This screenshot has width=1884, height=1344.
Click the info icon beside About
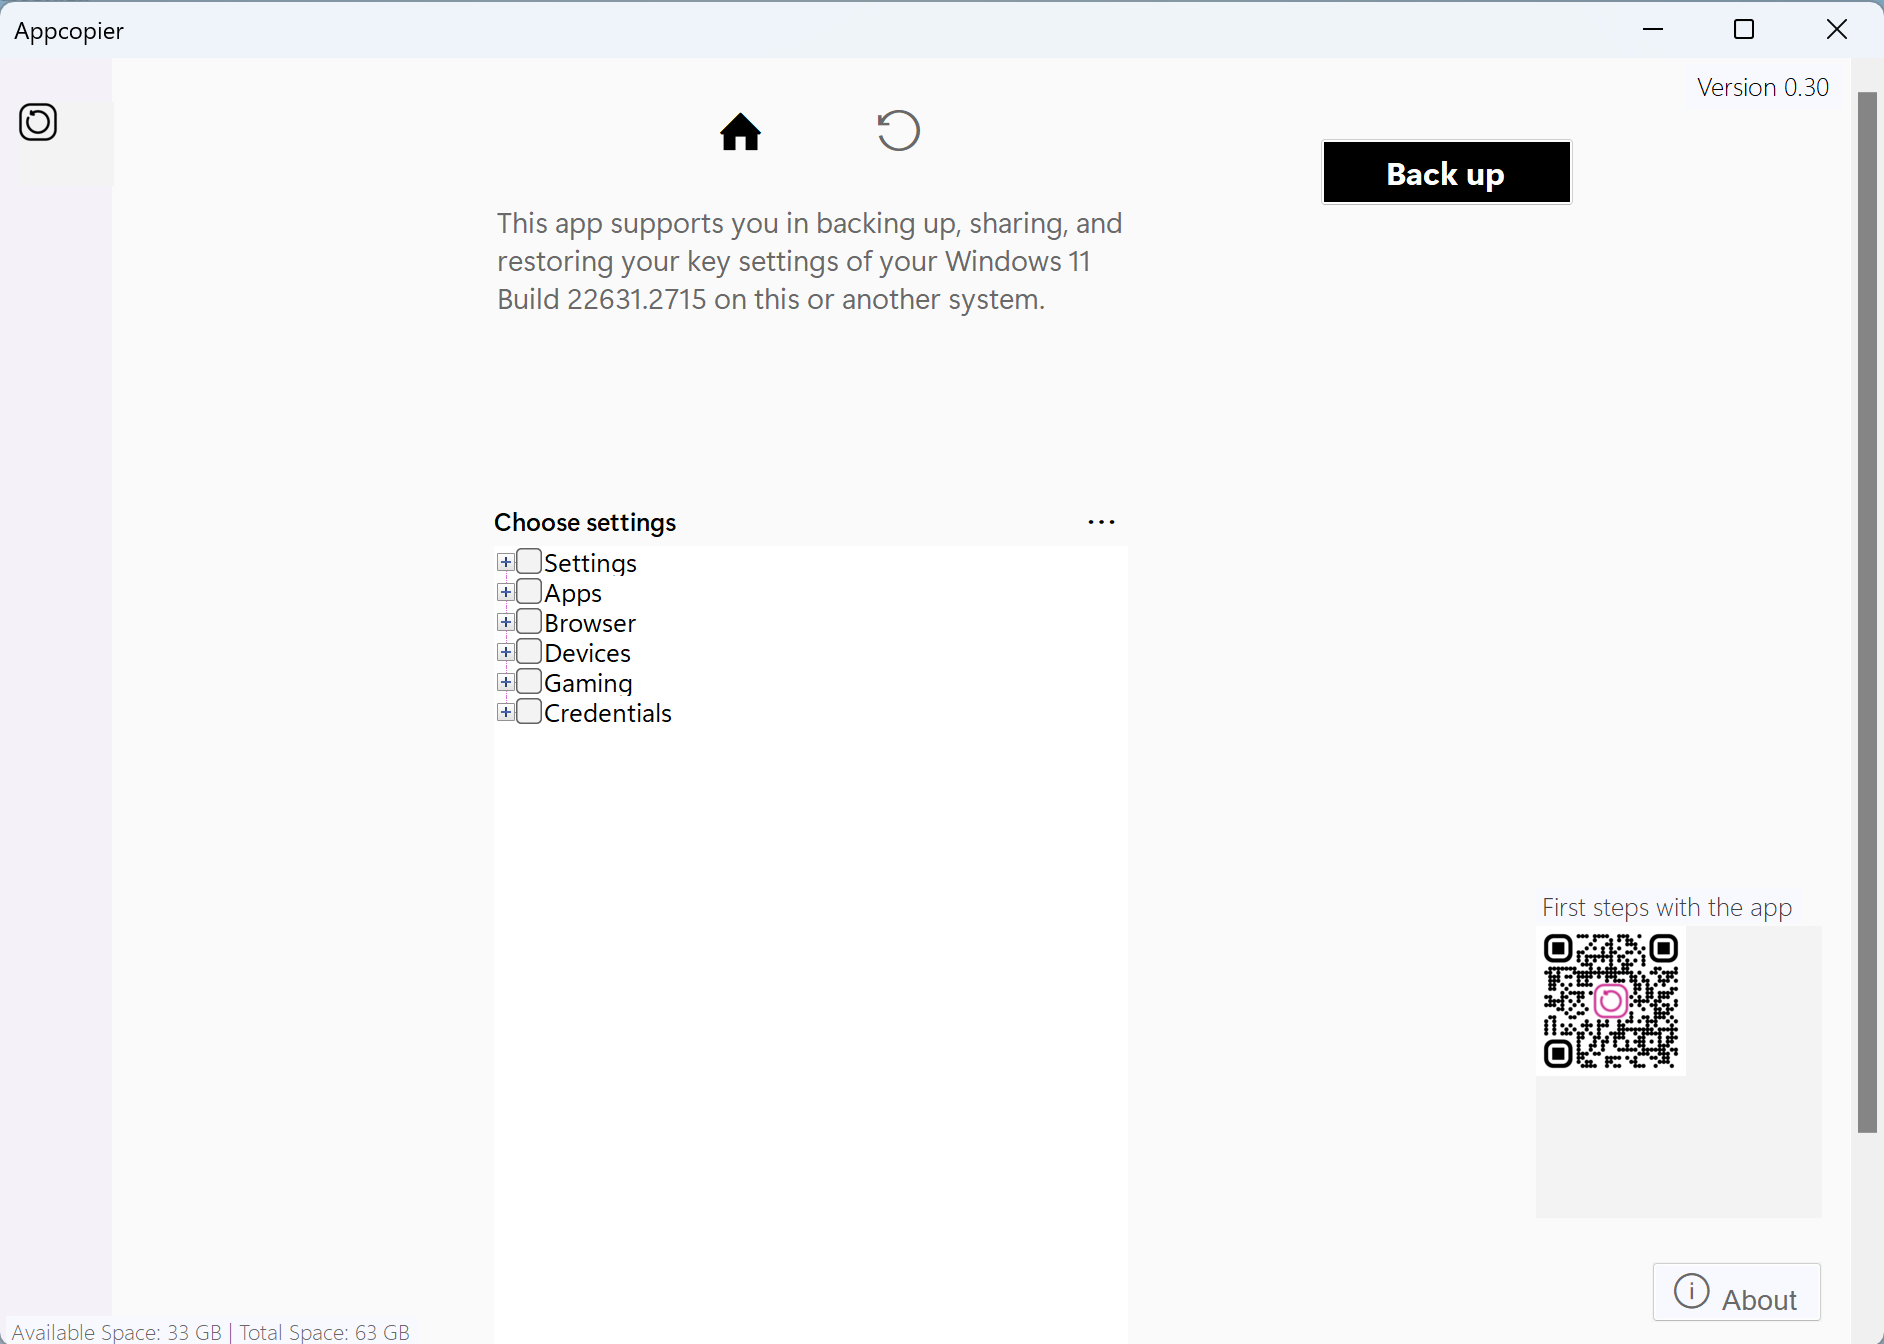click(1692, 1291)
